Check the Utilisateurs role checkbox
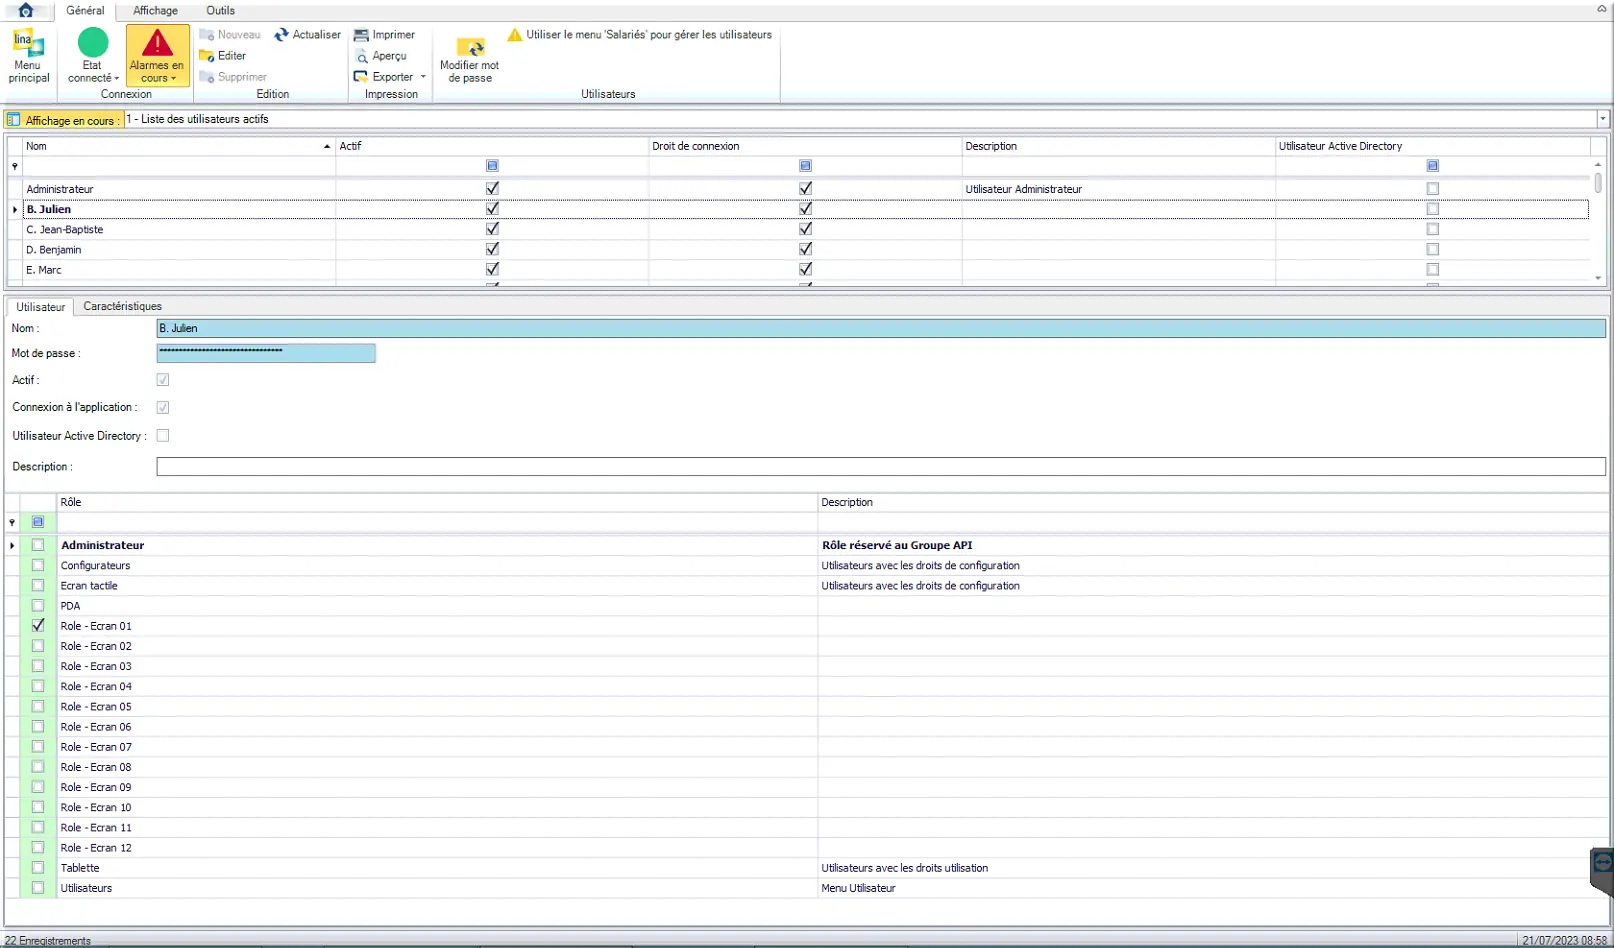Screen dimensions: 1614x948 (x=38, y=888)
